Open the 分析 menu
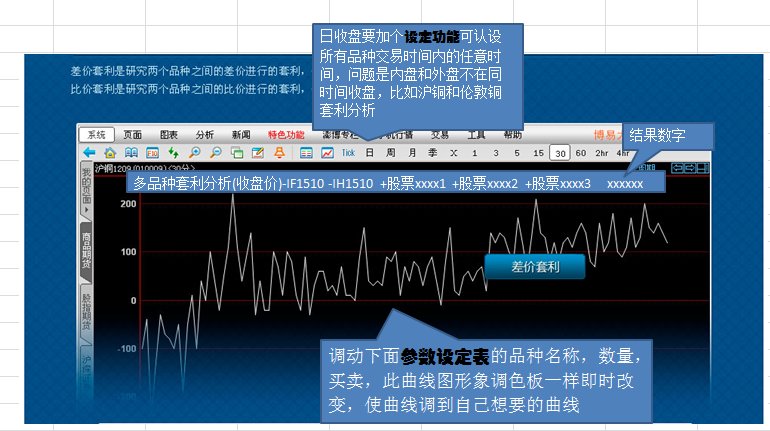This screenshot has height=431, width=770. coord(205,134)
